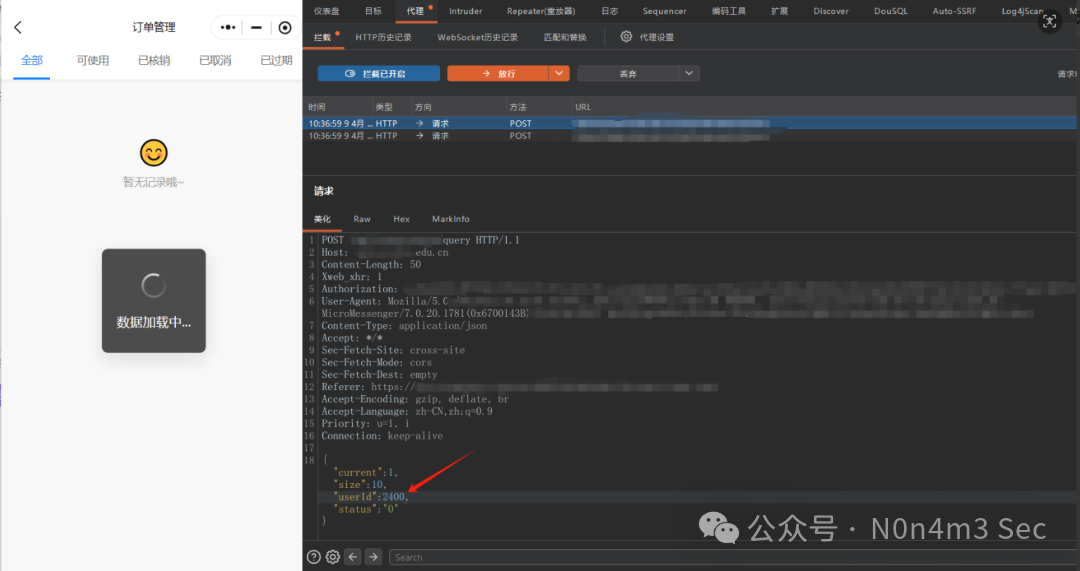The image size is (1080, 571).
Task: Click the "size":10 line in body
Action: (360, 485)
